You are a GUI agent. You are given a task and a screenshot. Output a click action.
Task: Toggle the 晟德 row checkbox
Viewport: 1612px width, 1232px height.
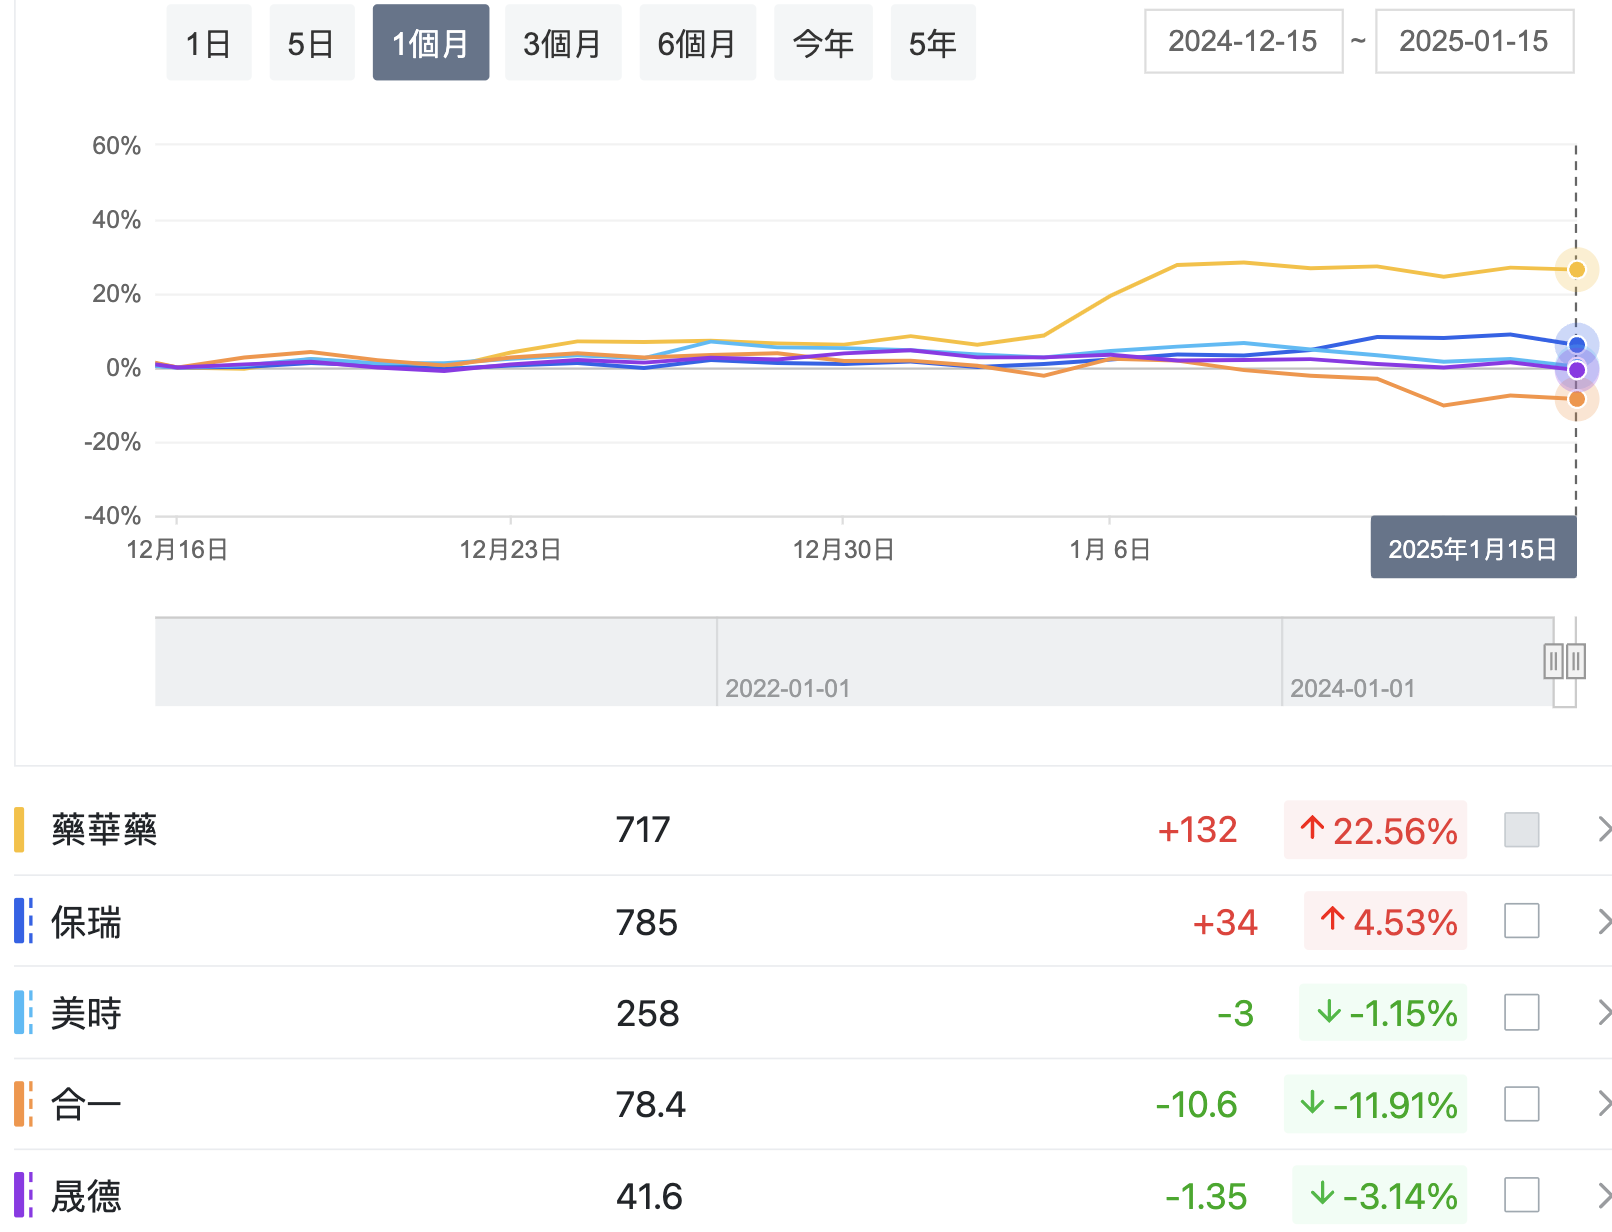pos(1520,1195)
